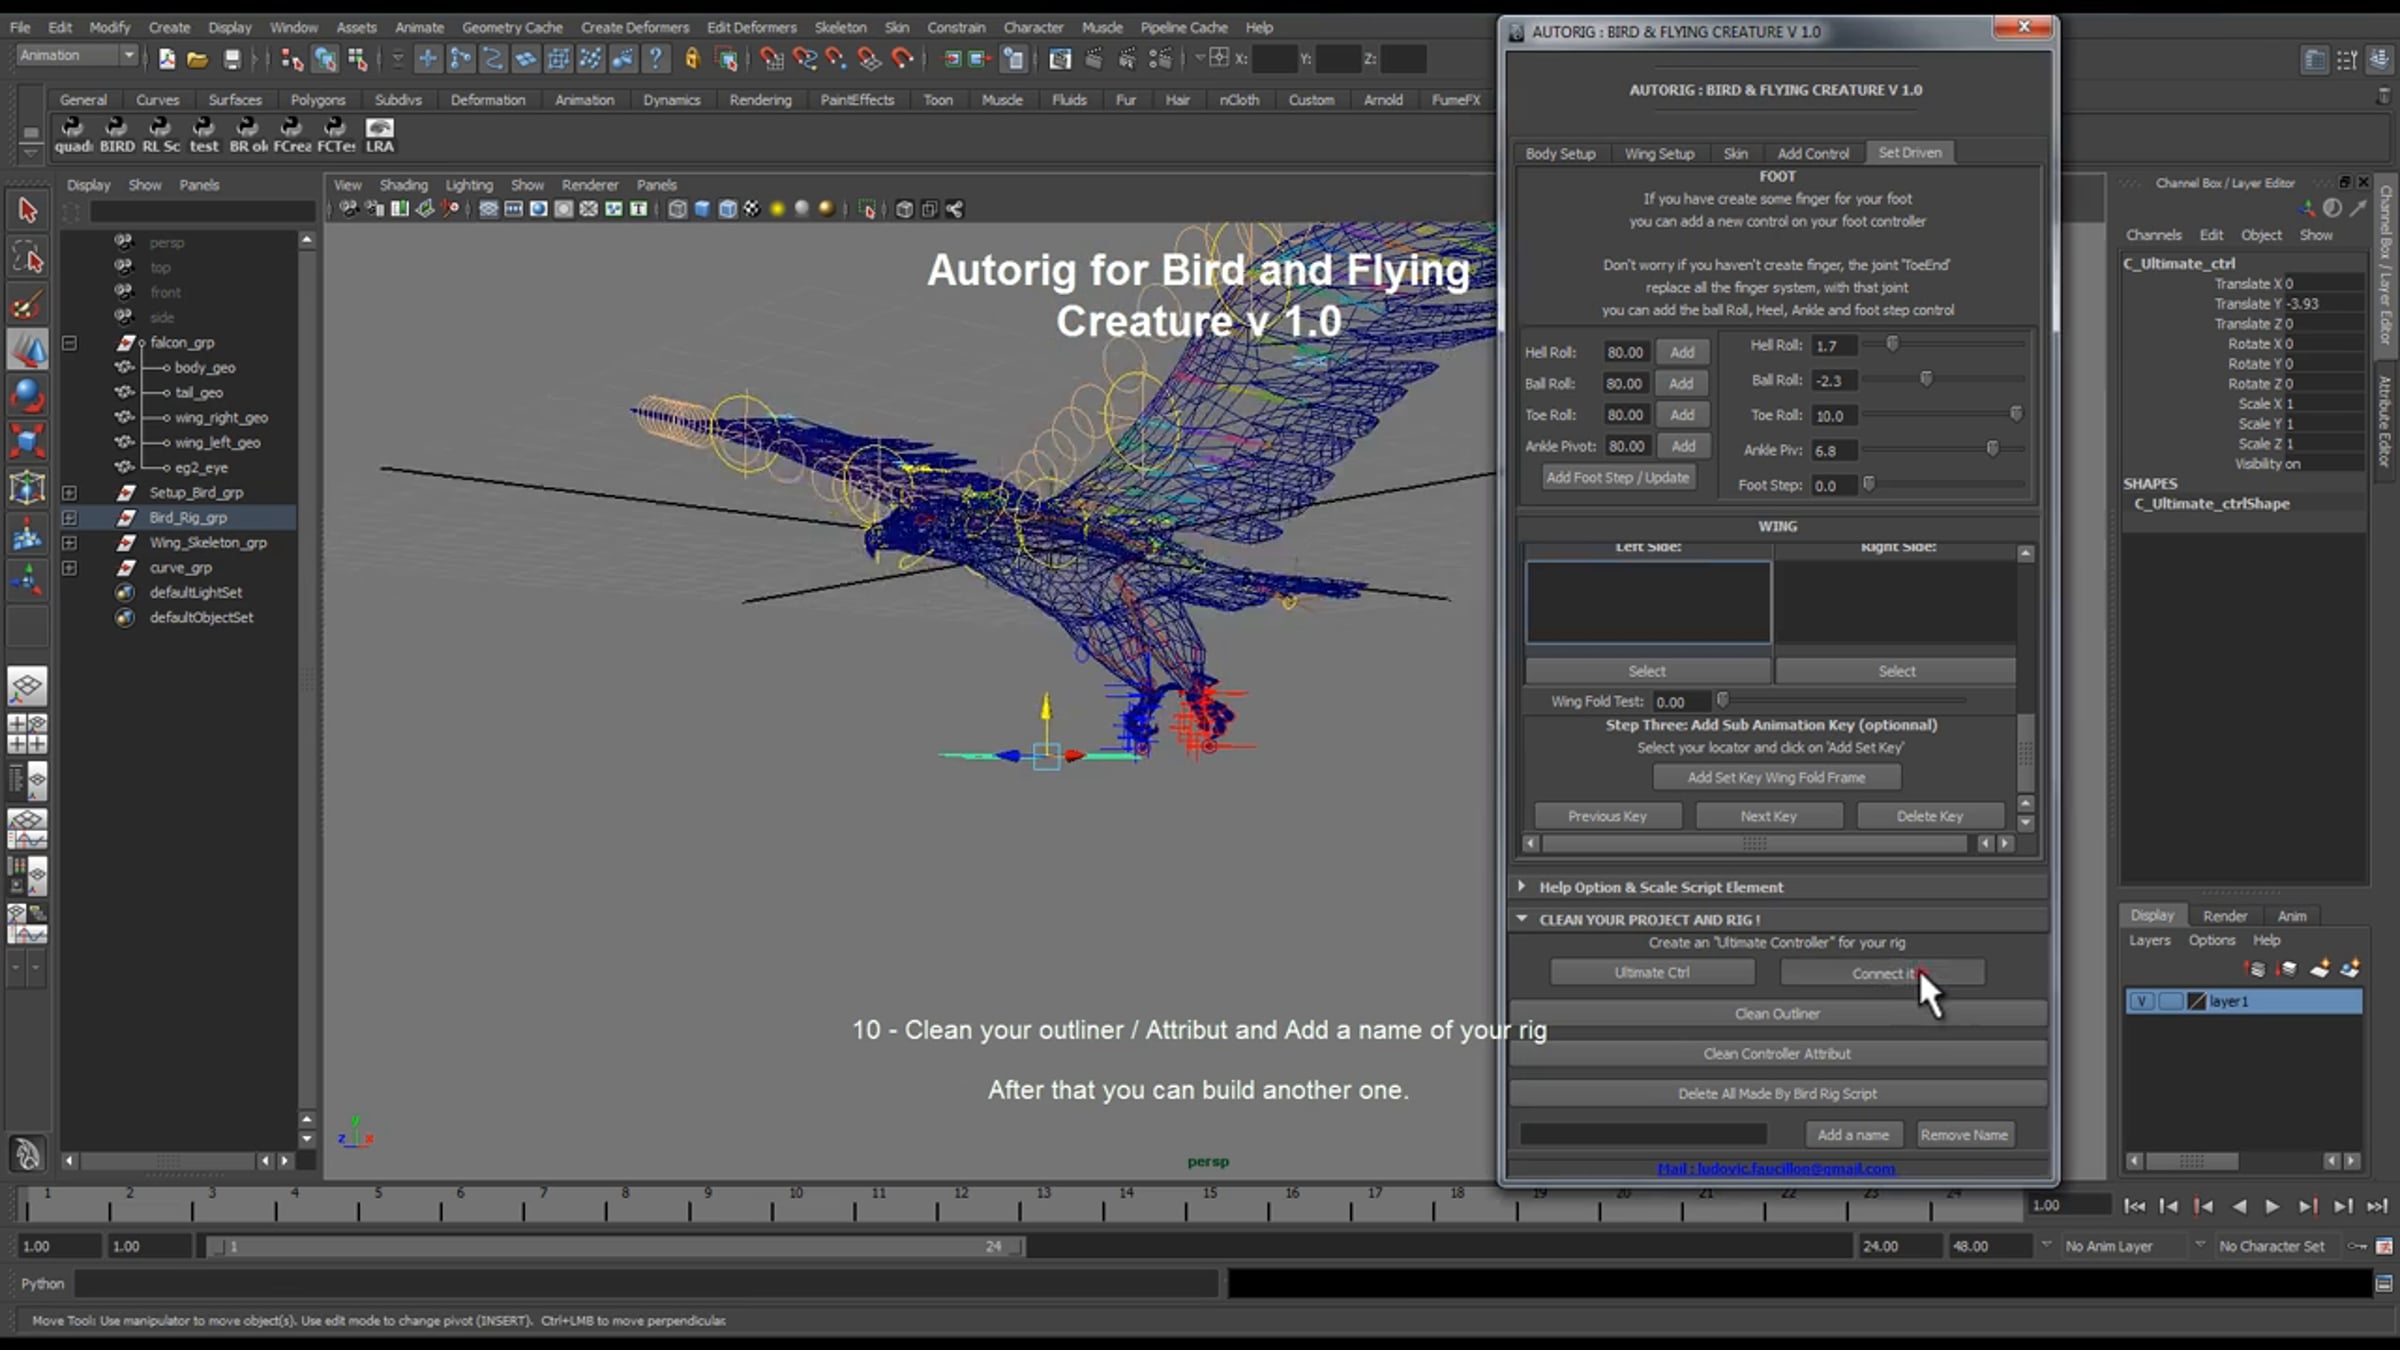
Task: Toggle auto keyframe key icon
Action: tap(2356, 1246)
